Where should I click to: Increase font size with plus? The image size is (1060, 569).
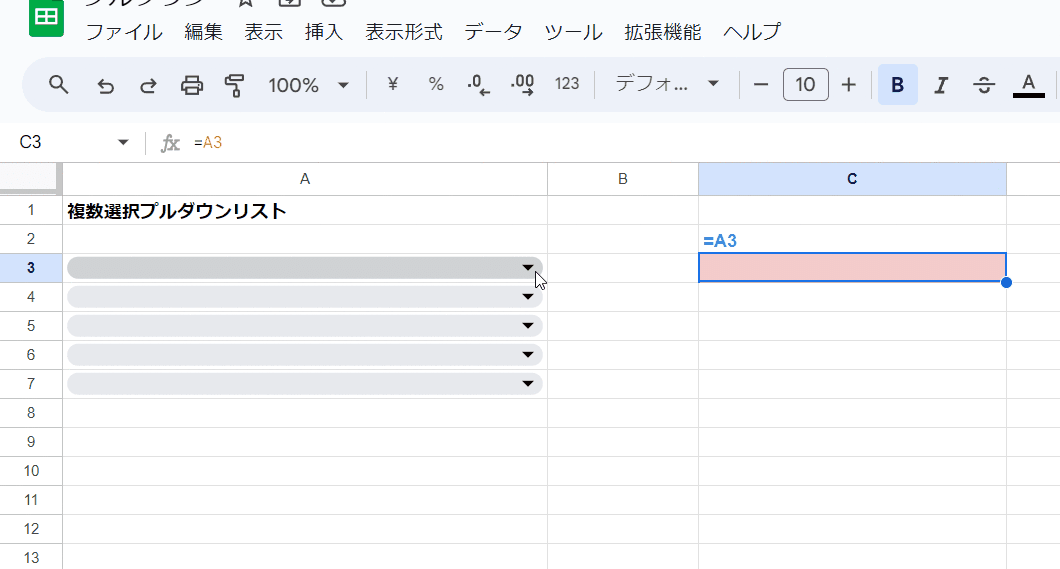pyautogui.click(x=848, y=84)
